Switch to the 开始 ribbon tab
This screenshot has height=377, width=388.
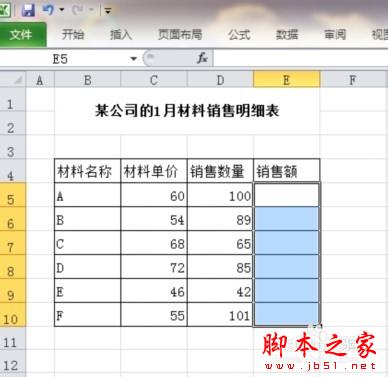[x=73, y=34]
